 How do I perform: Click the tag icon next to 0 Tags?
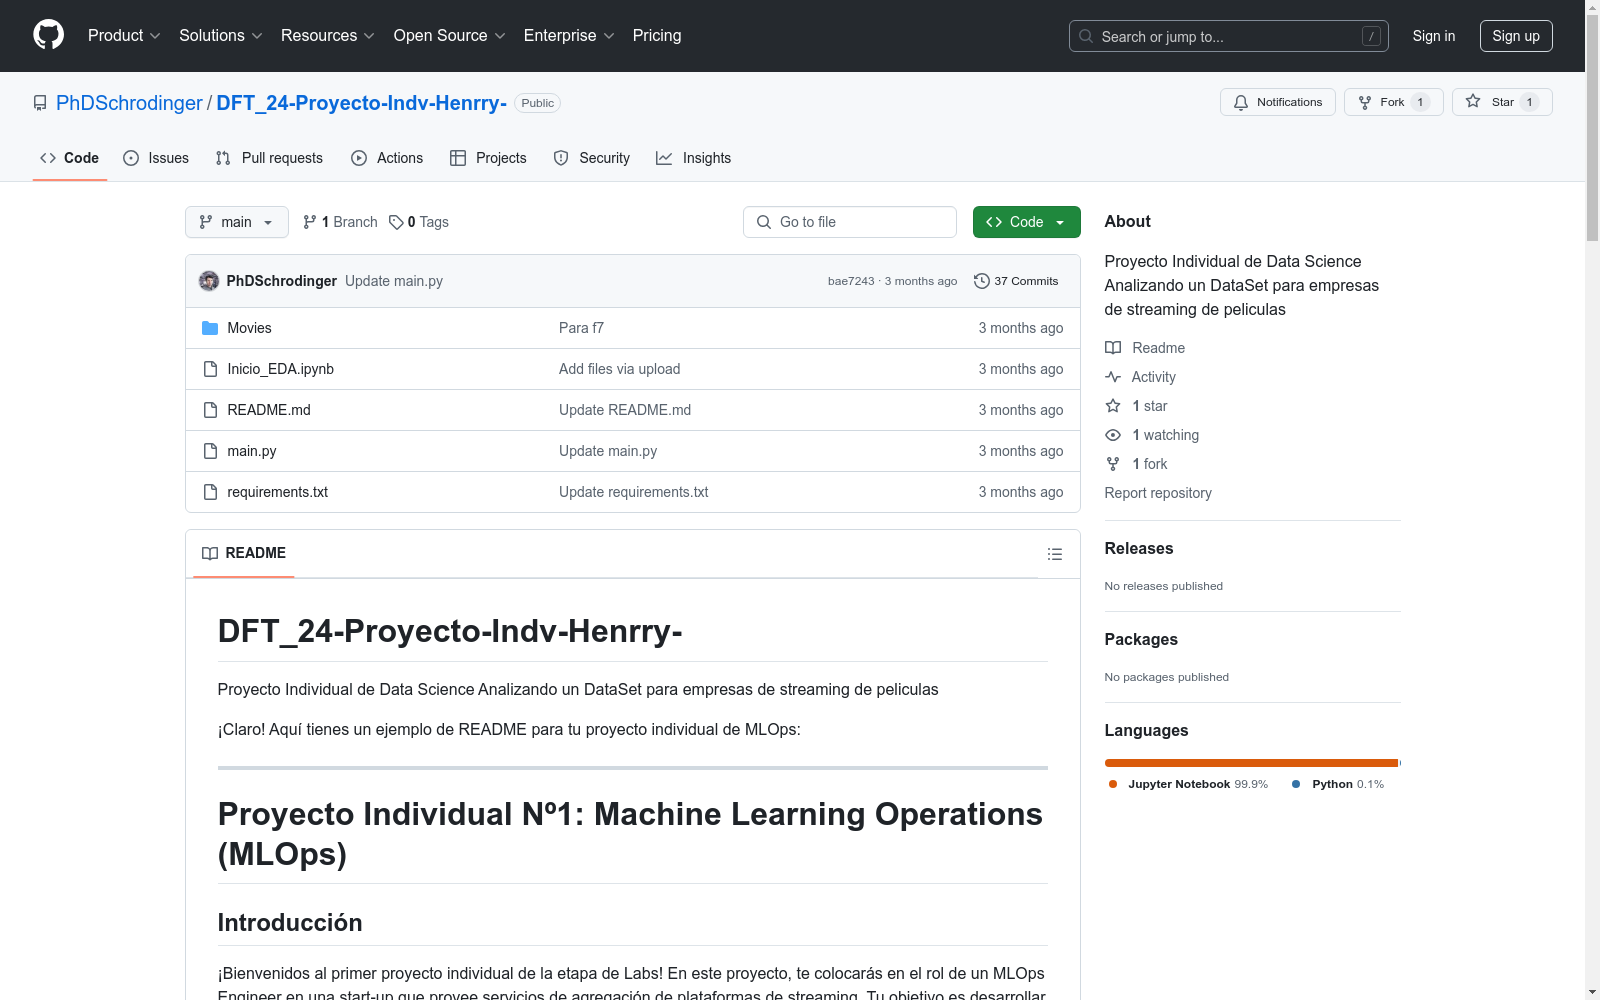pyautogui.click(x=396, y=222)
